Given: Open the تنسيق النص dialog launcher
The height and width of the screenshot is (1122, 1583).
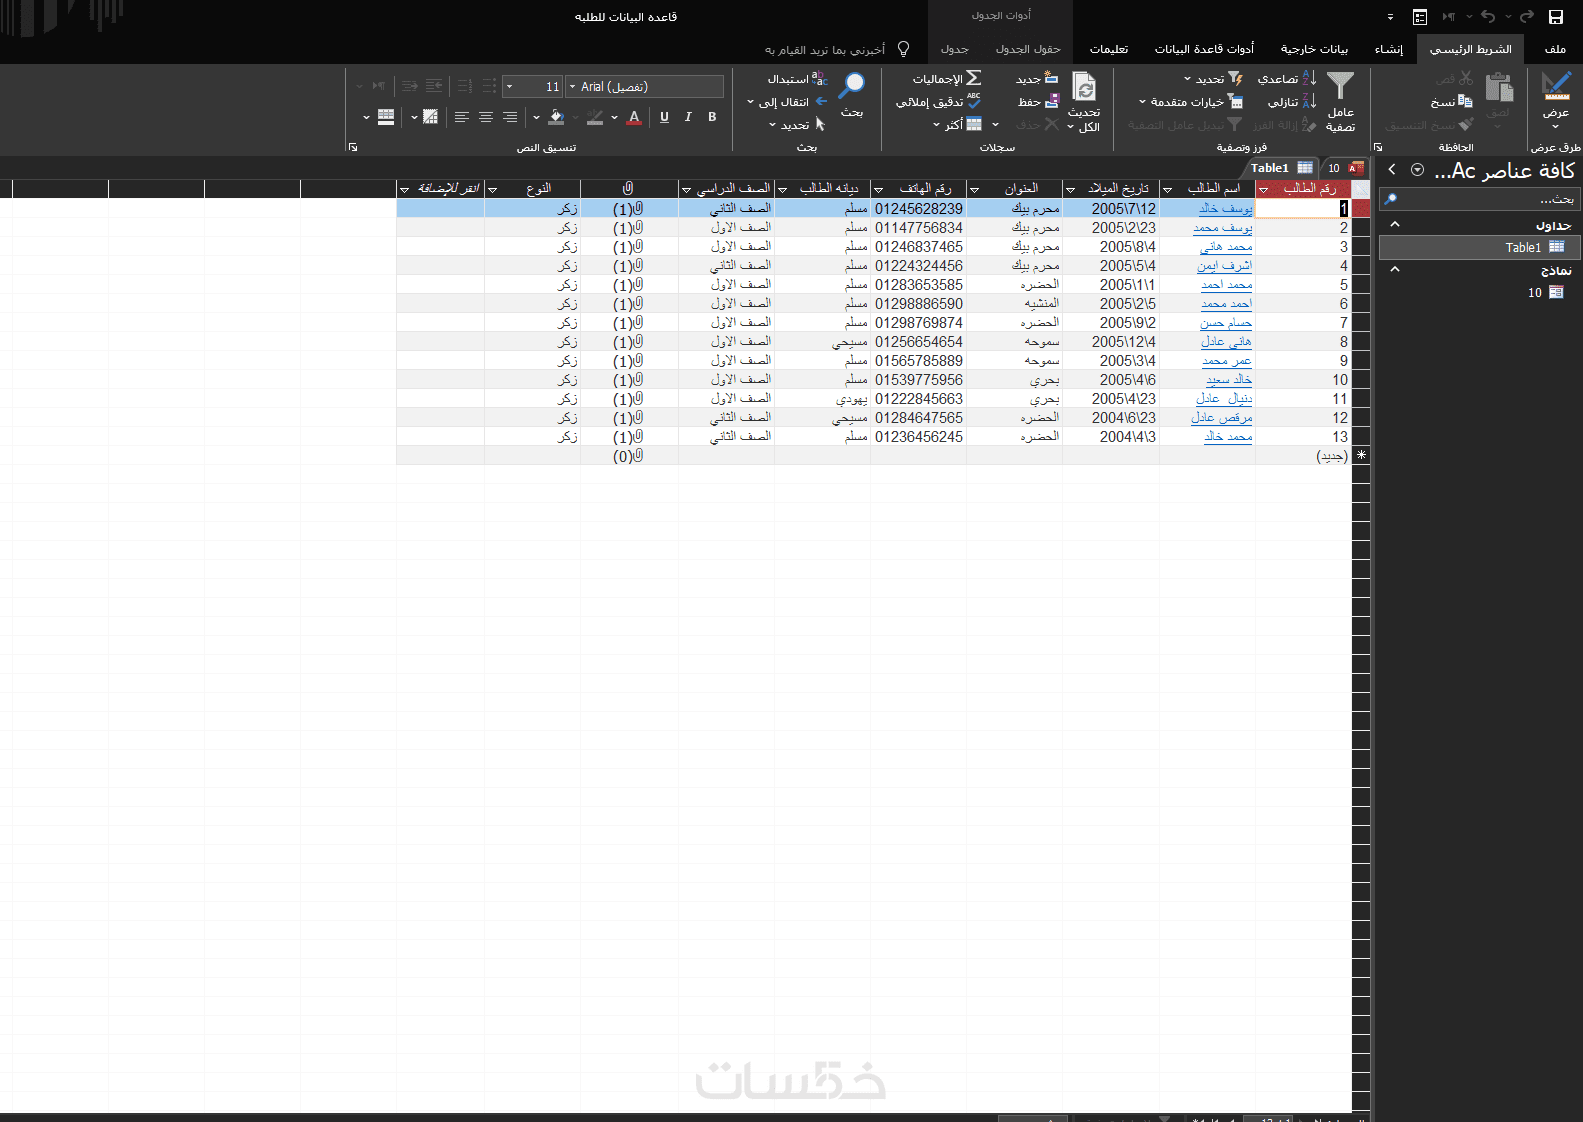Looking at the screenshot, I should point(353,147).
